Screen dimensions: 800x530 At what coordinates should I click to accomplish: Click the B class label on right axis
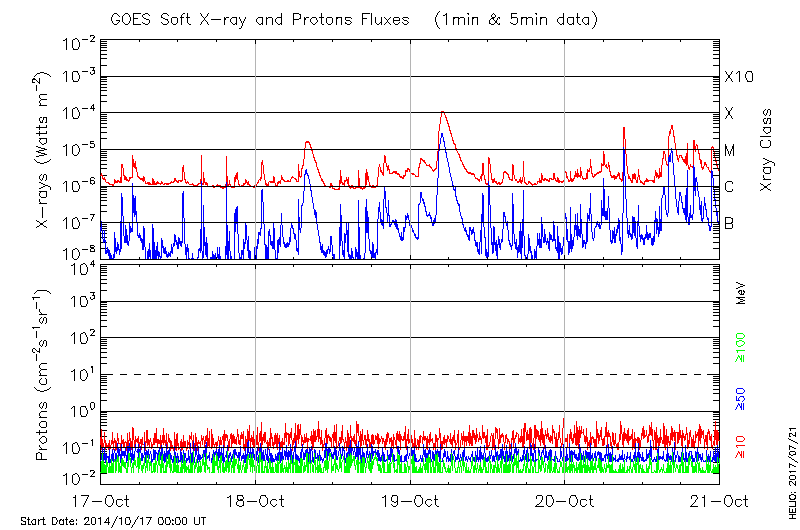[729, 223]
